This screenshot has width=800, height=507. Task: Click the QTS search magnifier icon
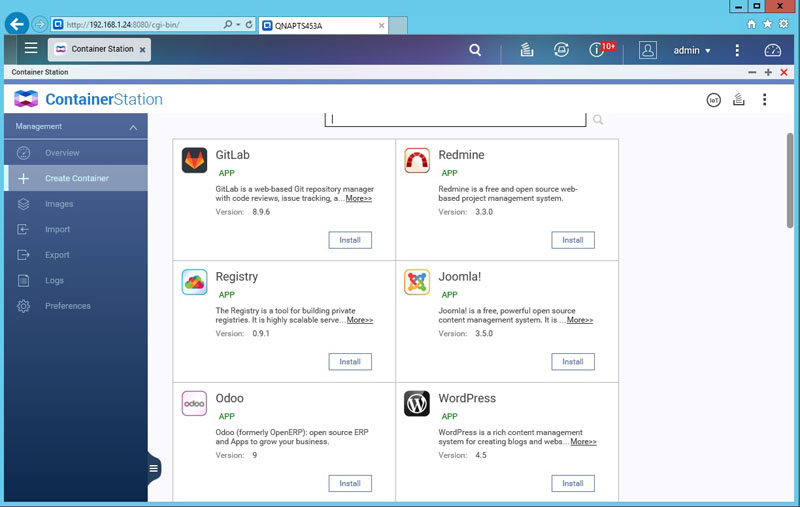475,50
